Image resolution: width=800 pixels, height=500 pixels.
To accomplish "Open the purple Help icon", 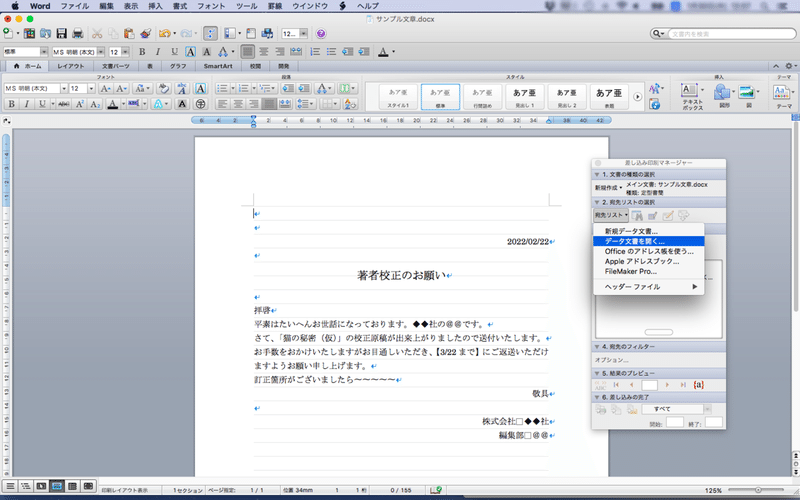I will point(321,34).
